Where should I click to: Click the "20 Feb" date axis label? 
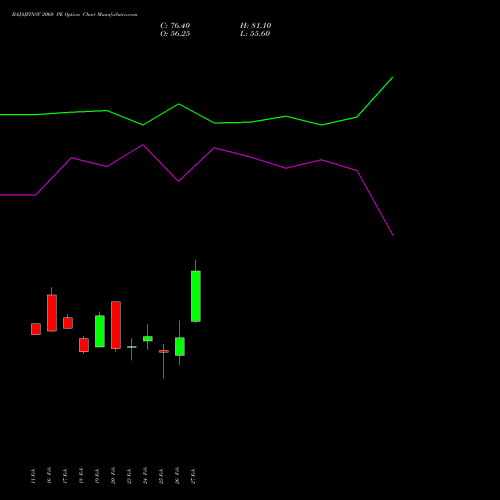(113, 475)
